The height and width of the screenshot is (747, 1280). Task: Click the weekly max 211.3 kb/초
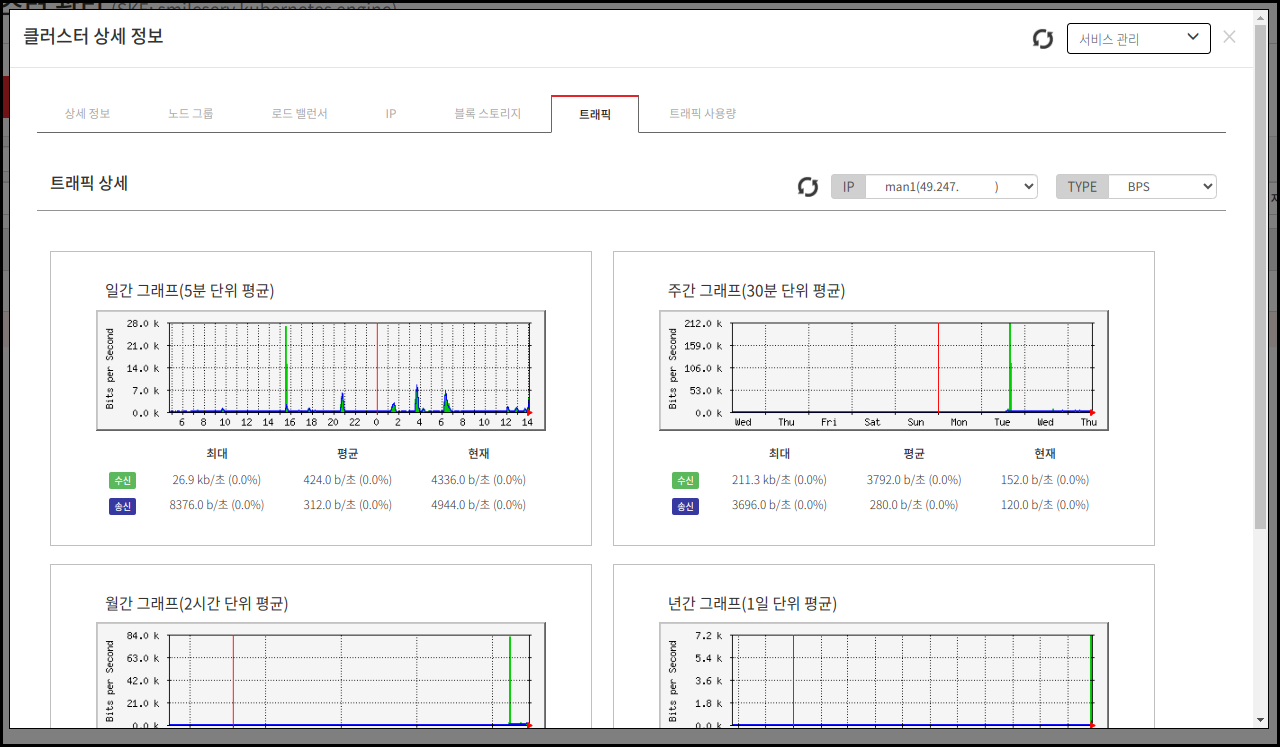(780, 480)
